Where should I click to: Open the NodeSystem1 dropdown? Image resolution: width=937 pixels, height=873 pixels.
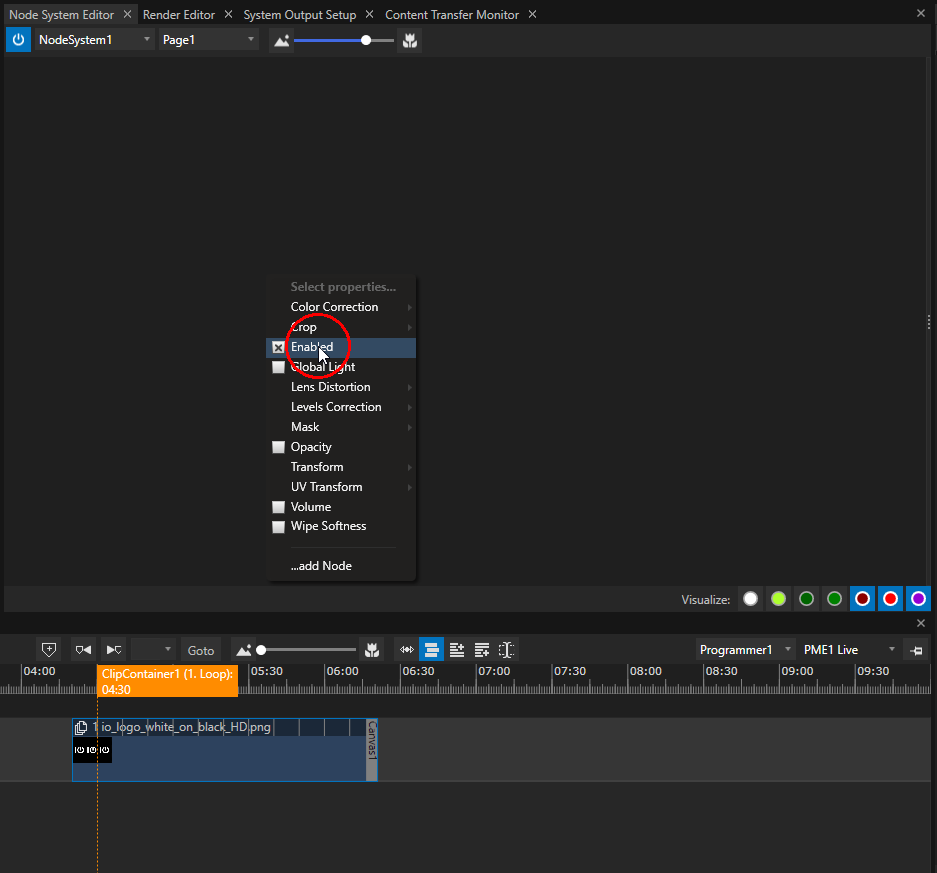94,40
